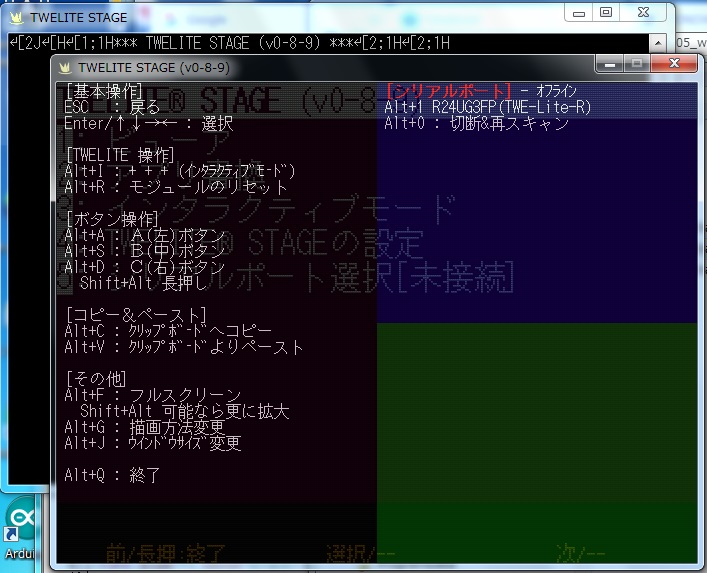Click the red [シリアルポート] heading
707x573 pixels.
point(449,91)
